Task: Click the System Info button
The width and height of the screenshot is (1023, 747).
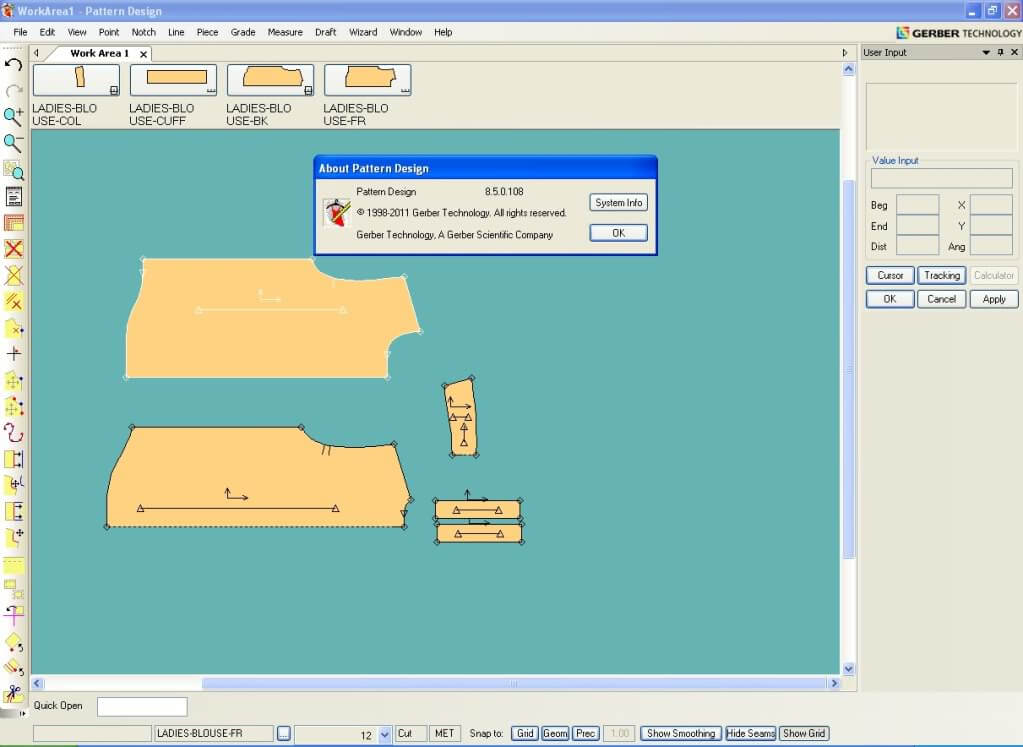Action: click(x=618, y=203)
